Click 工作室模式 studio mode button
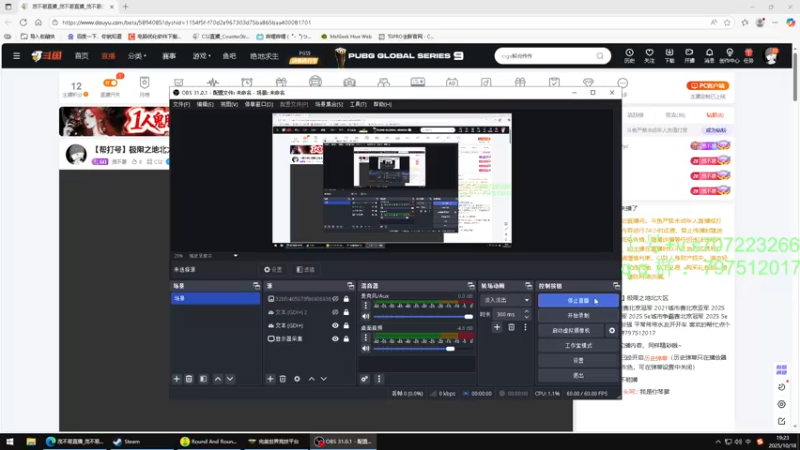Image resolution: width=800 pixels, height=450 pixels. click(x=578, y=345)
